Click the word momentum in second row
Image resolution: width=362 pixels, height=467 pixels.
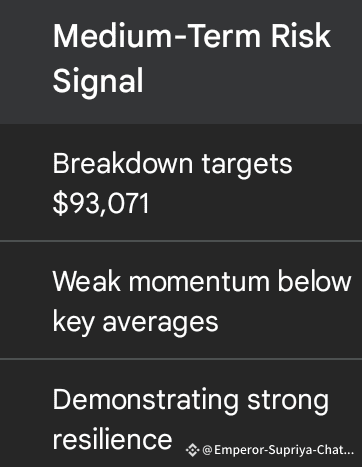click(x=199, y=282)
